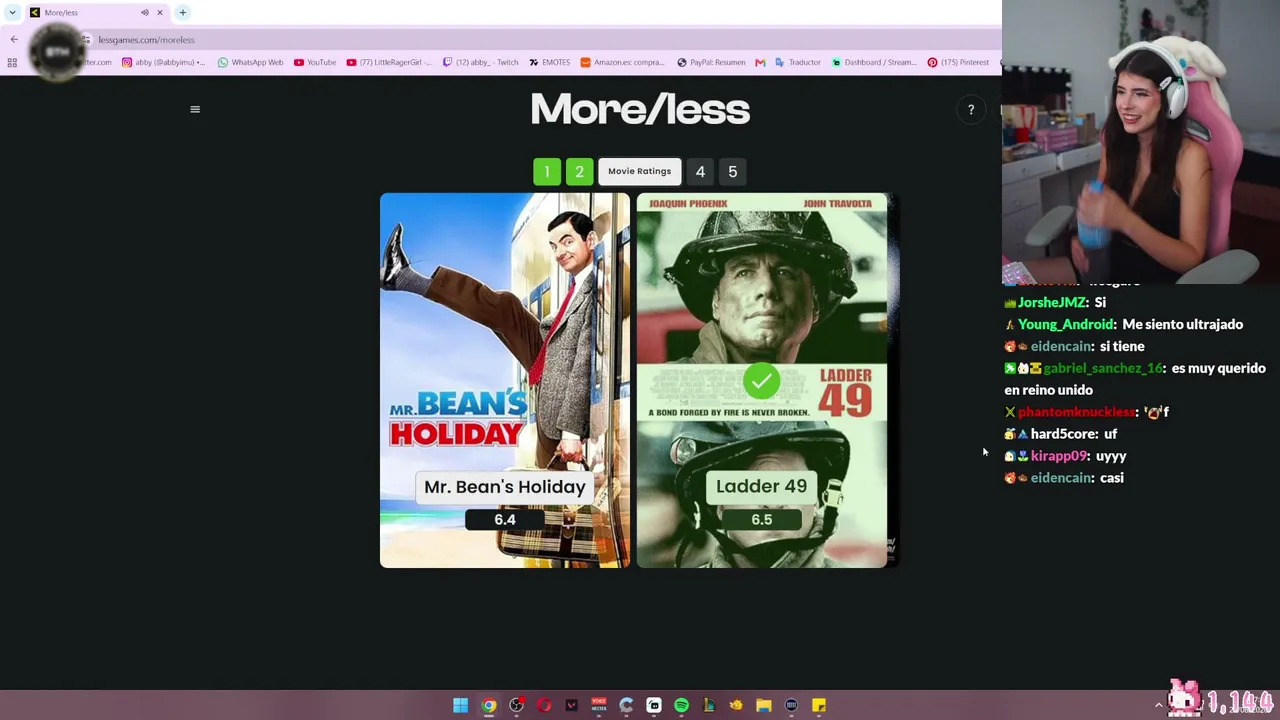Open the yellow creature app in taskbar
This screenshot has height=720, width=1280.
(x=736, y=705)
